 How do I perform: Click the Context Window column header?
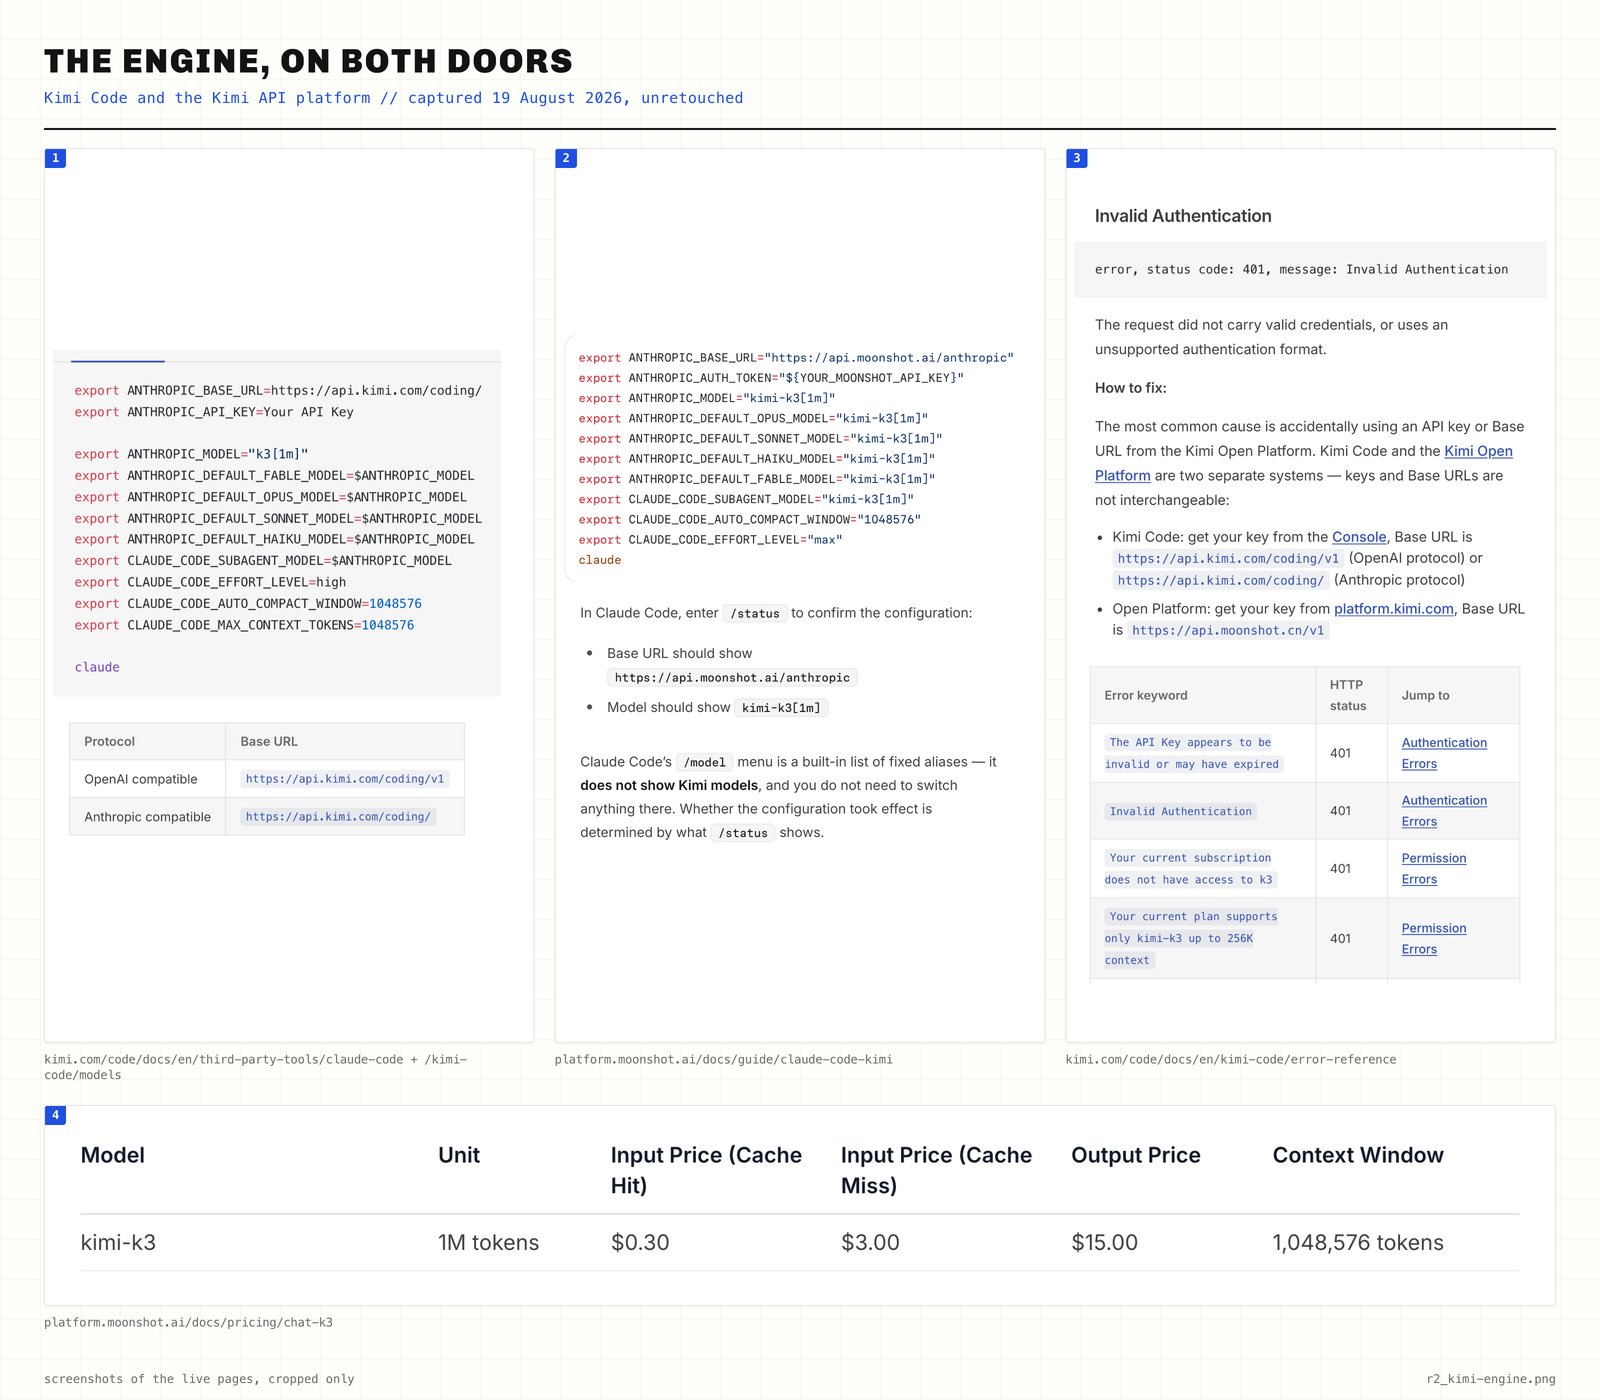(1358, 1155)
